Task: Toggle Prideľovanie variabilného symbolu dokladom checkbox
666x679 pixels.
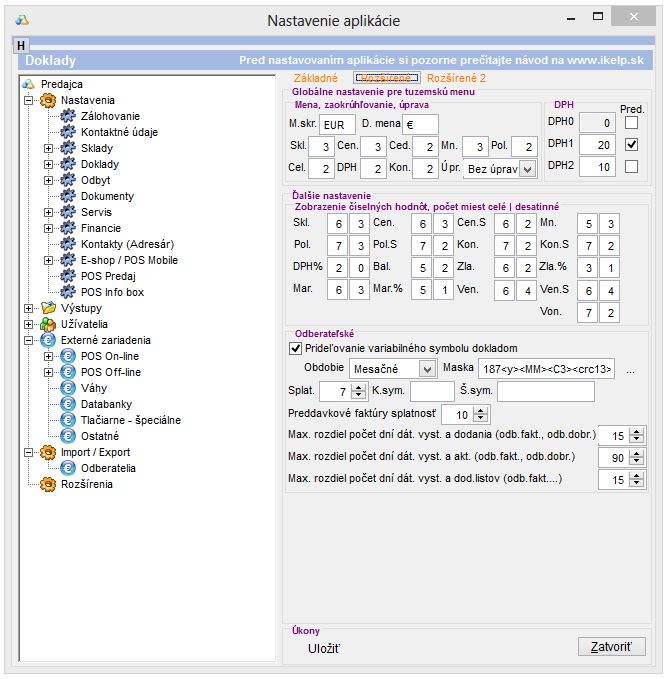Action: pos(295,348)
